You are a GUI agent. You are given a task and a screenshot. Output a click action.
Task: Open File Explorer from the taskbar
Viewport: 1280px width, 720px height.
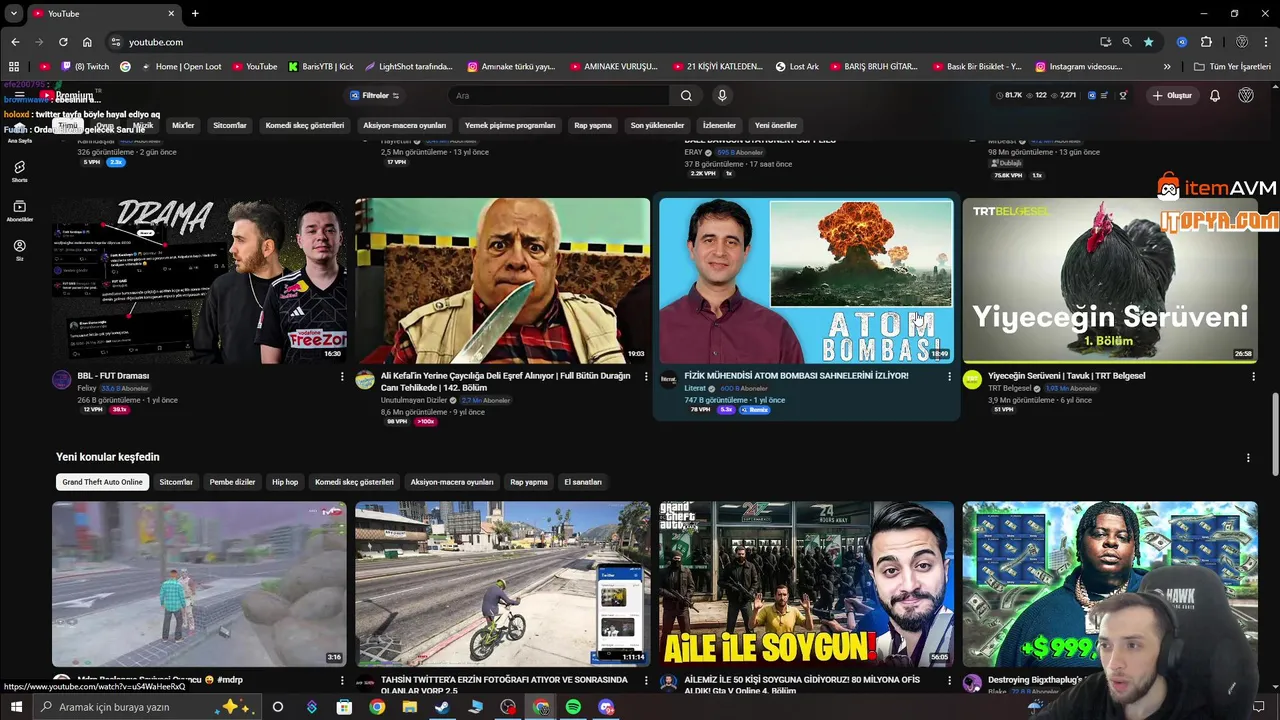[409, 707]
